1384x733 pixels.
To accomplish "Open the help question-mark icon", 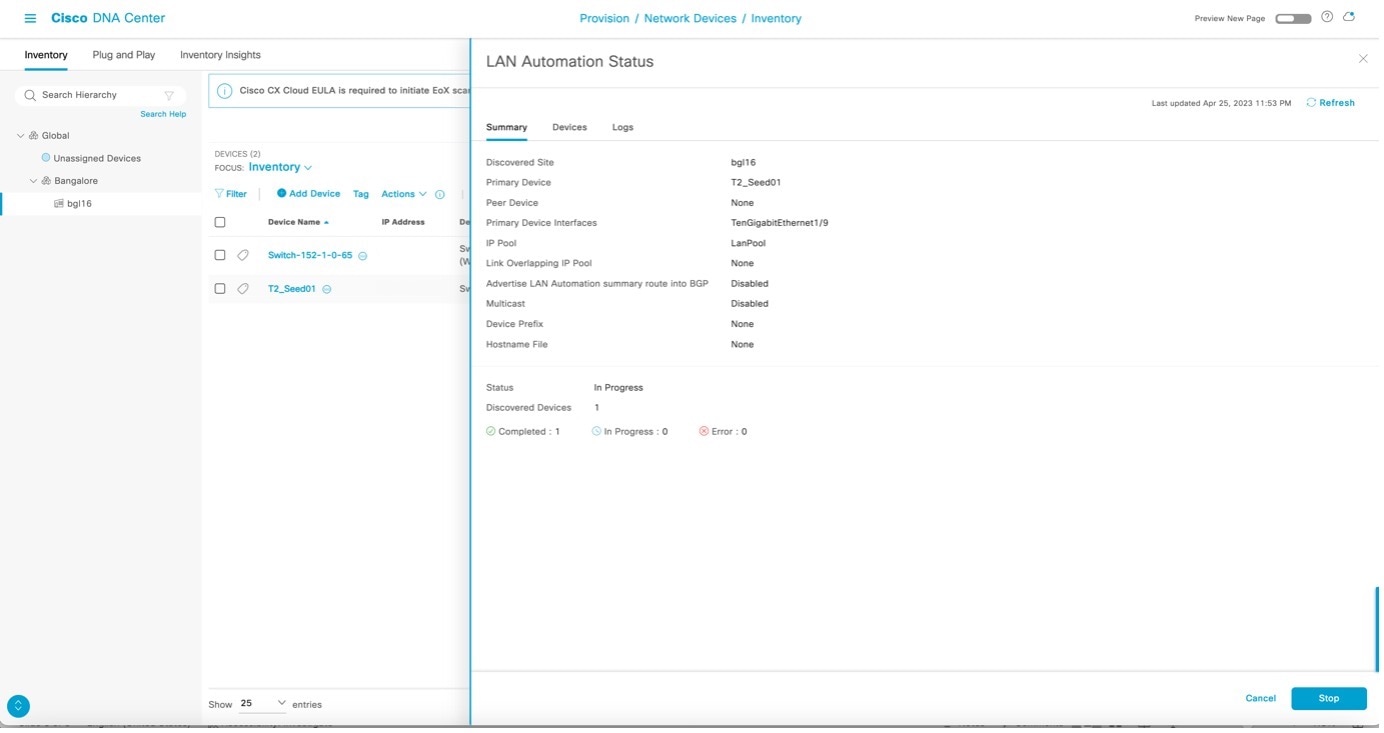I will tap(1327, 17).
